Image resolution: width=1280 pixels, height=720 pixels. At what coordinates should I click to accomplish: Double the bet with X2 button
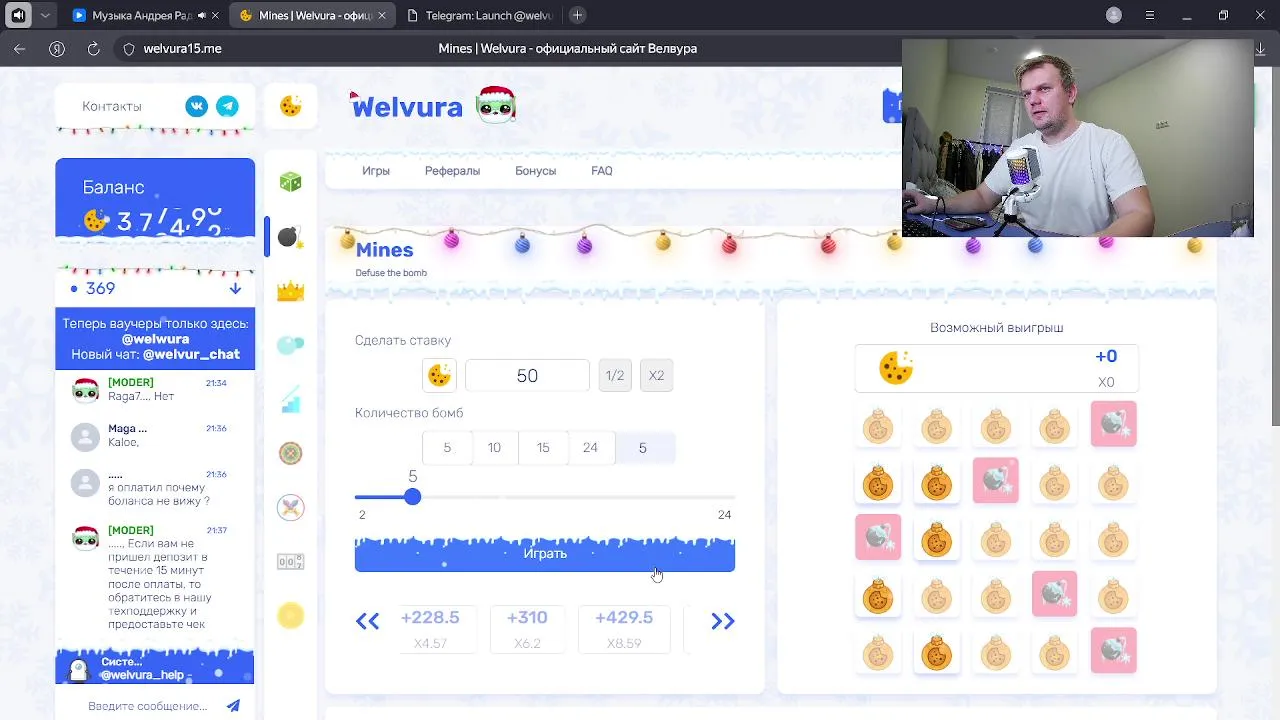click(x=656, y=375)
